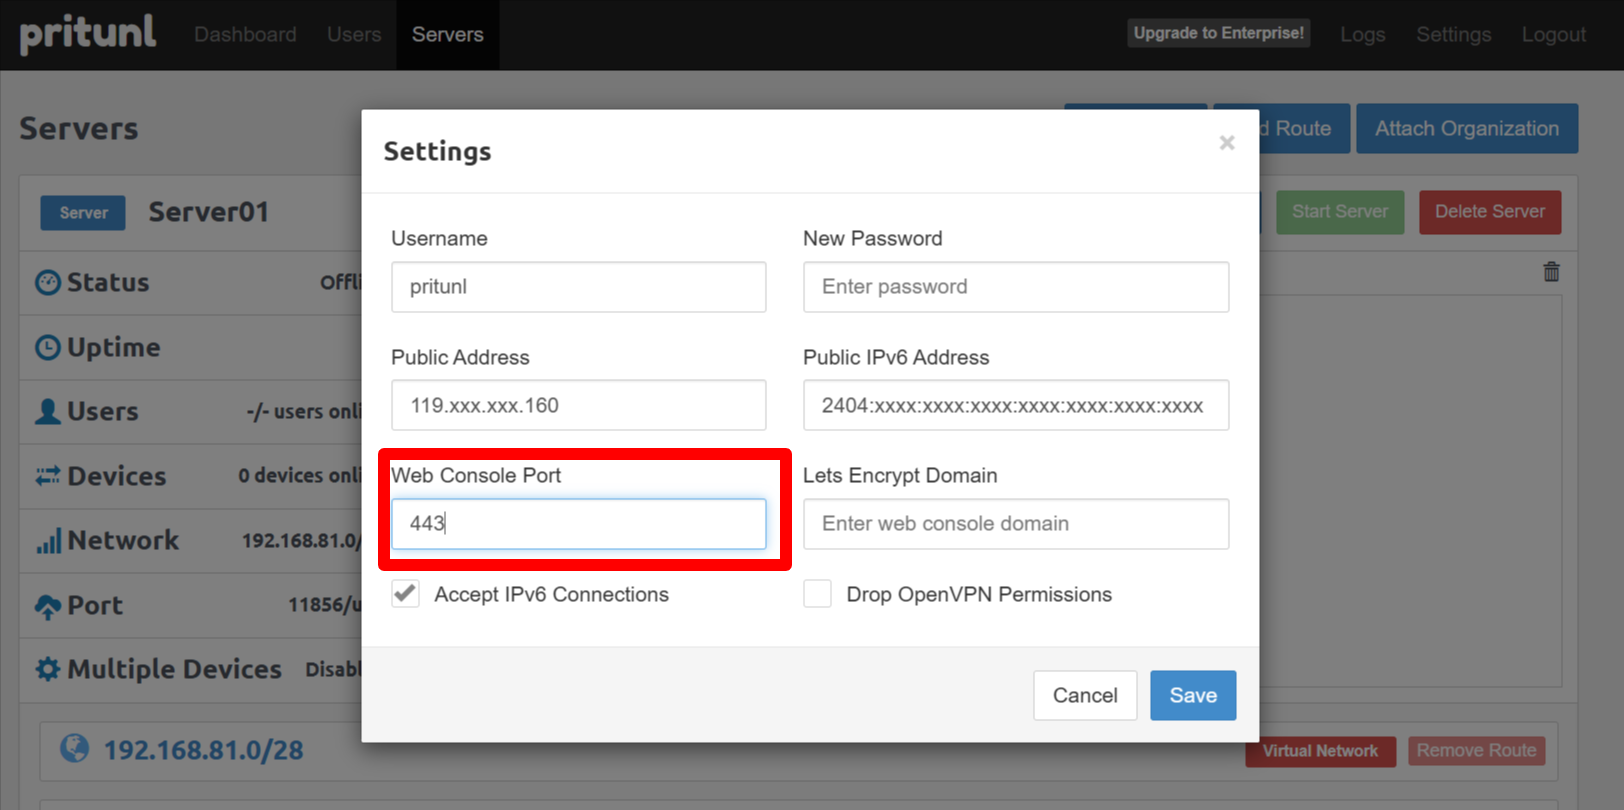This screenshot has height=810, width=1624.
Task: Focus the Lets Encrypt Domain field
Action: tap(1016, 524)
